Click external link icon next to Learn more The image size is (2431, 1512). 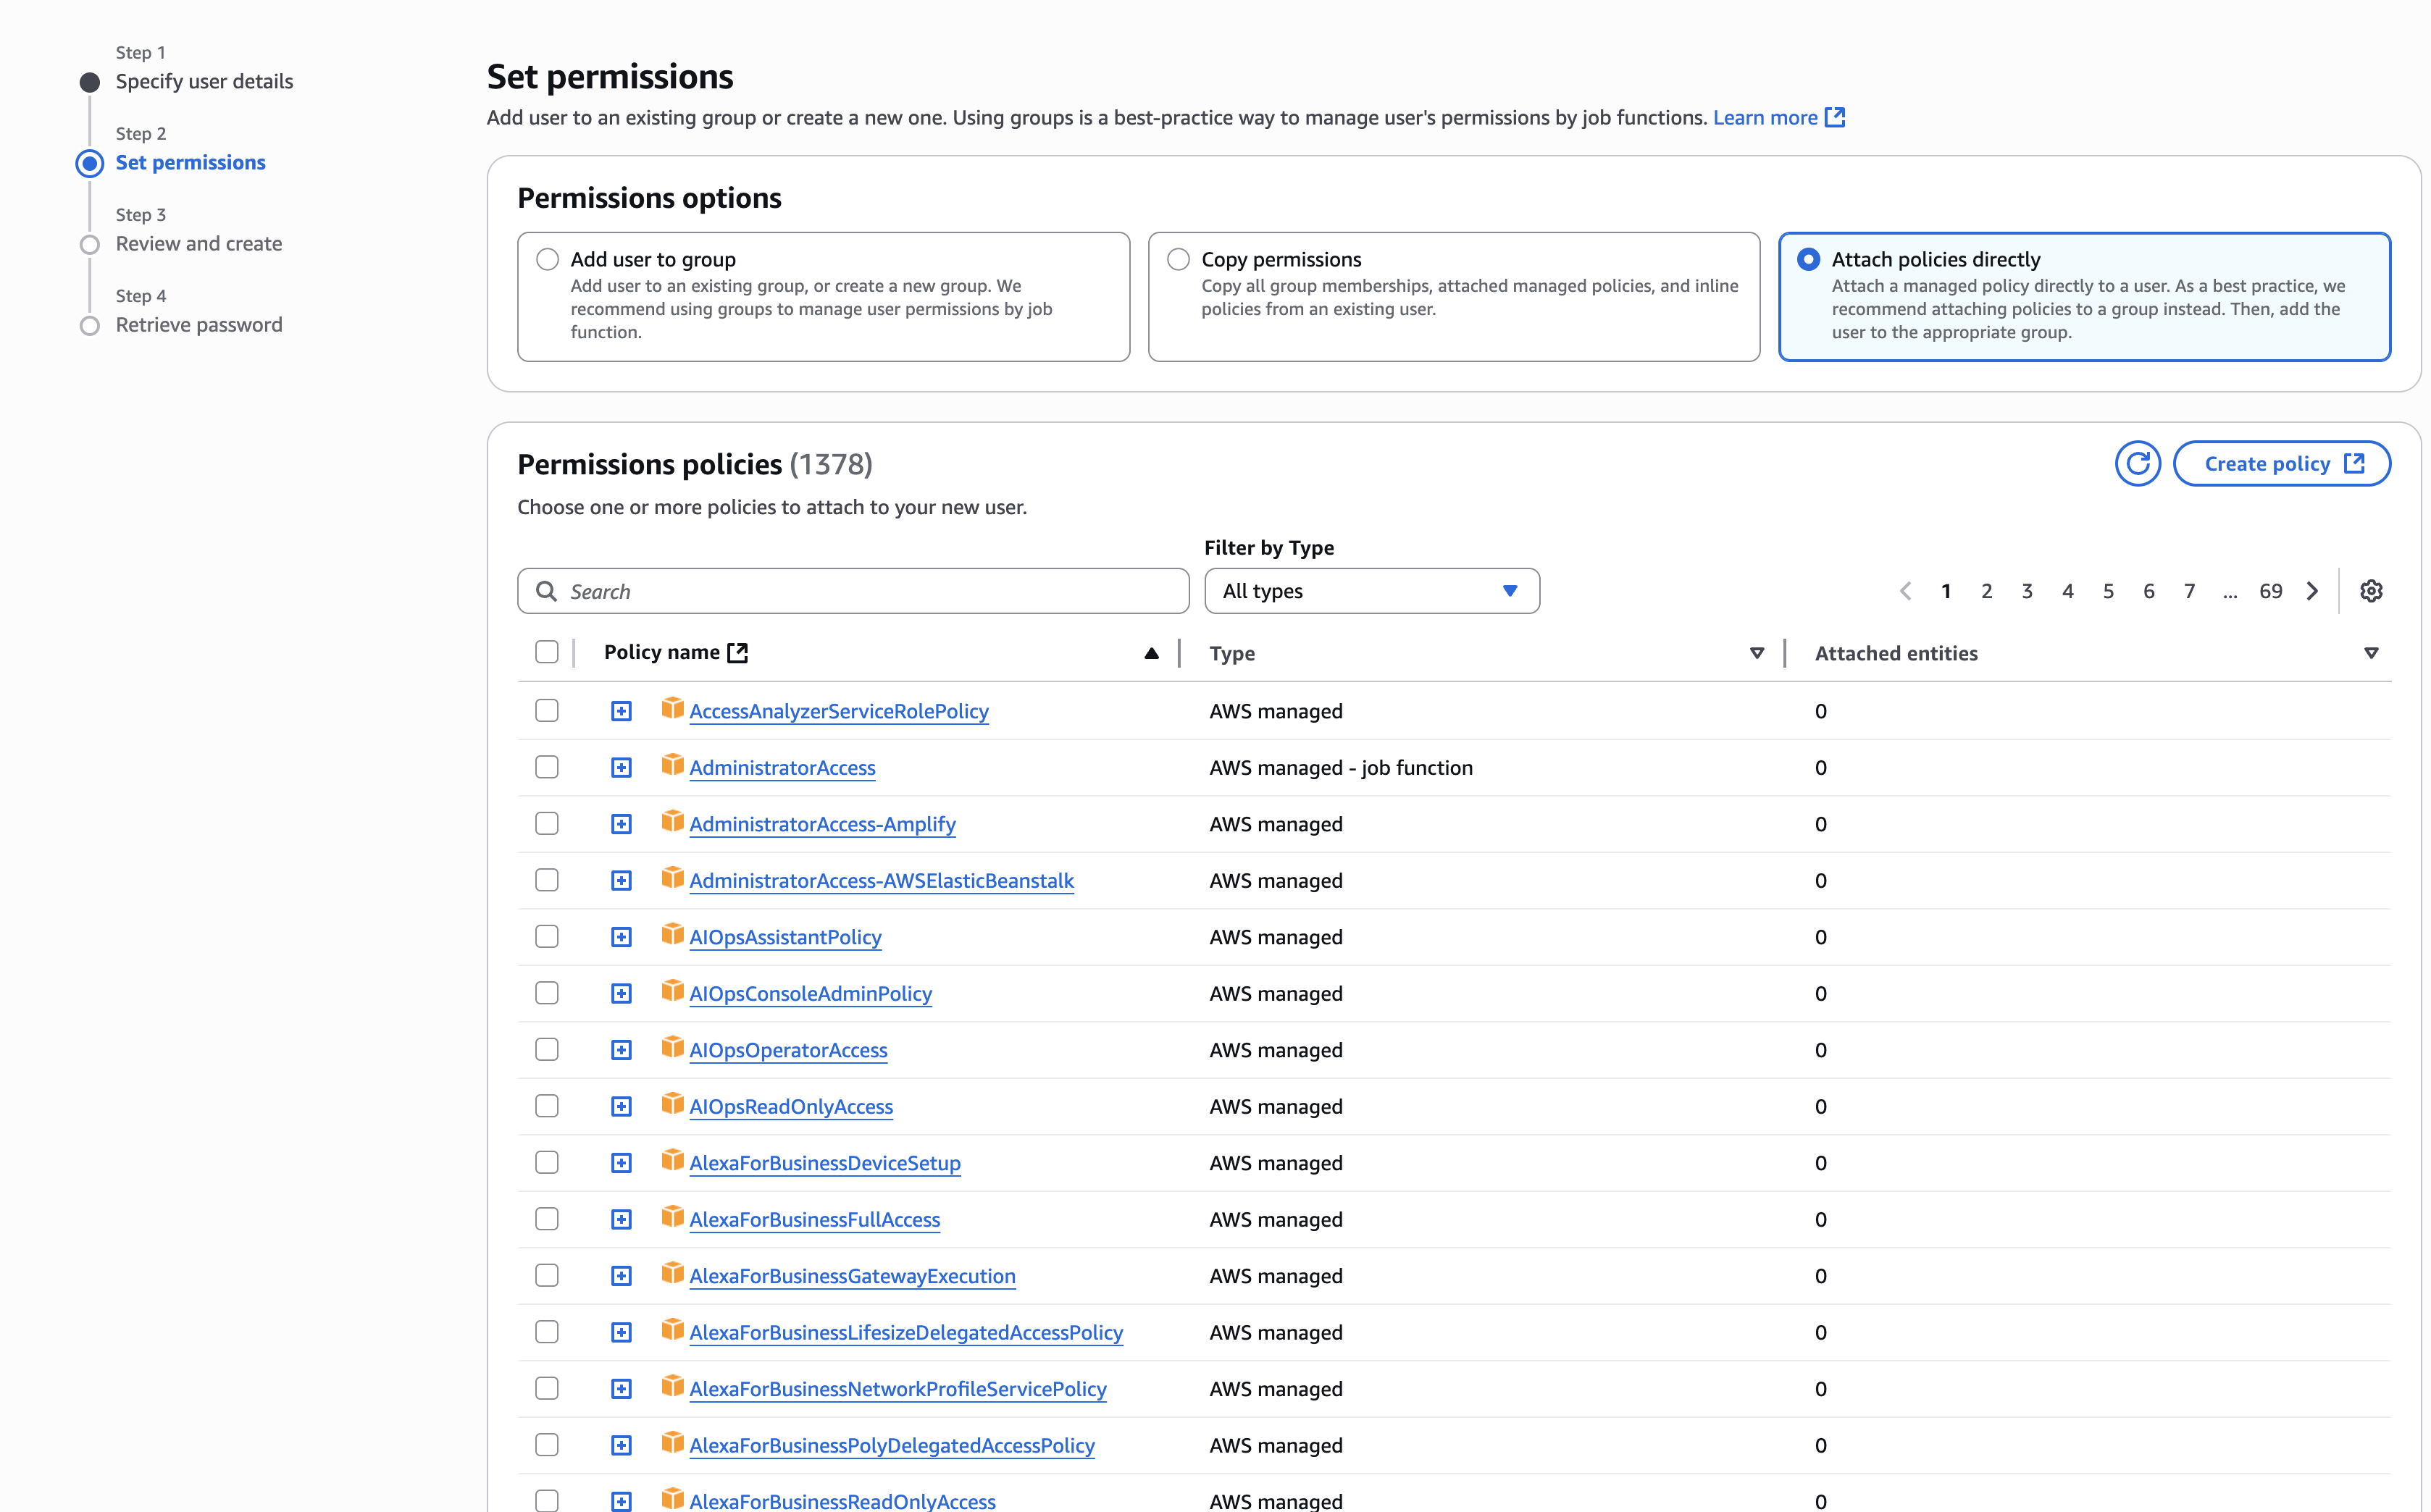coord(1834,117)
